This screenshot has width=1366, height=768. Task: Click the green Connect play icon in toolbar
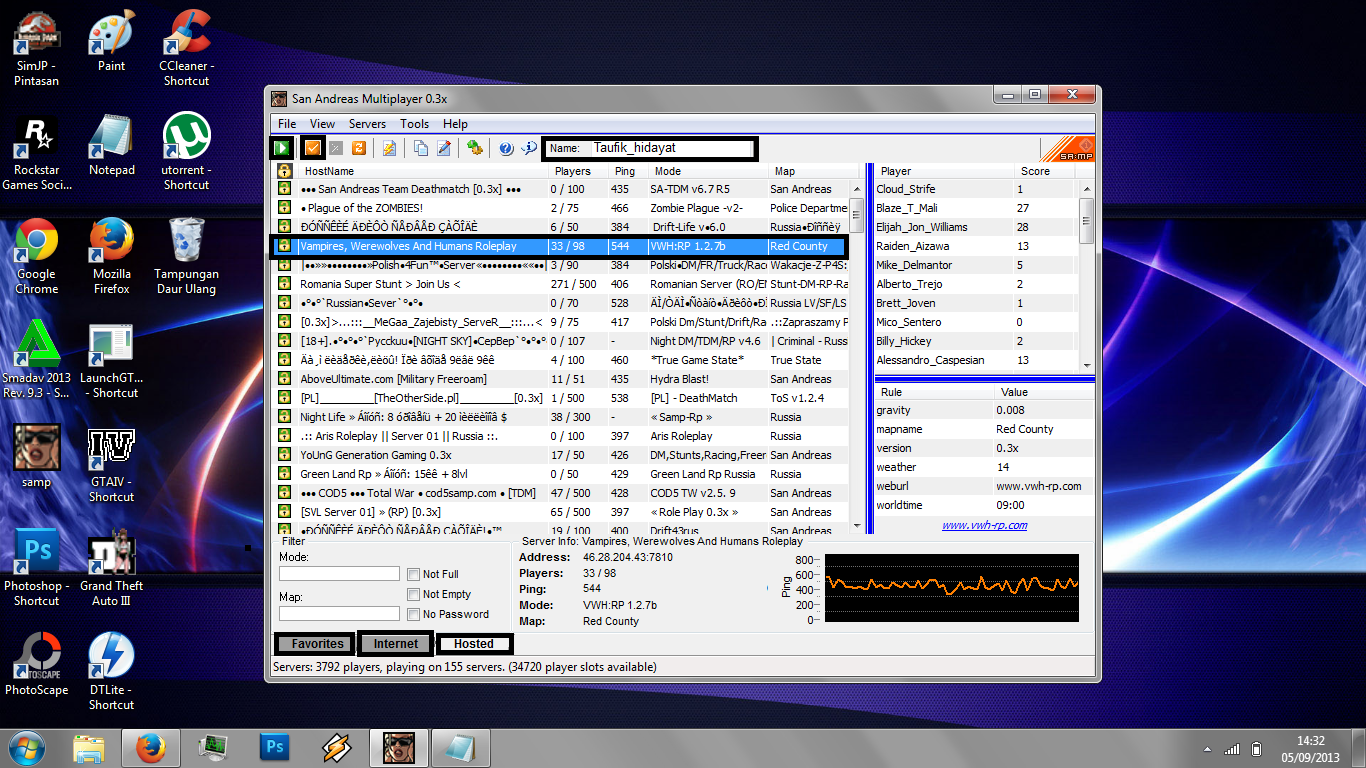tap(283, 148)
